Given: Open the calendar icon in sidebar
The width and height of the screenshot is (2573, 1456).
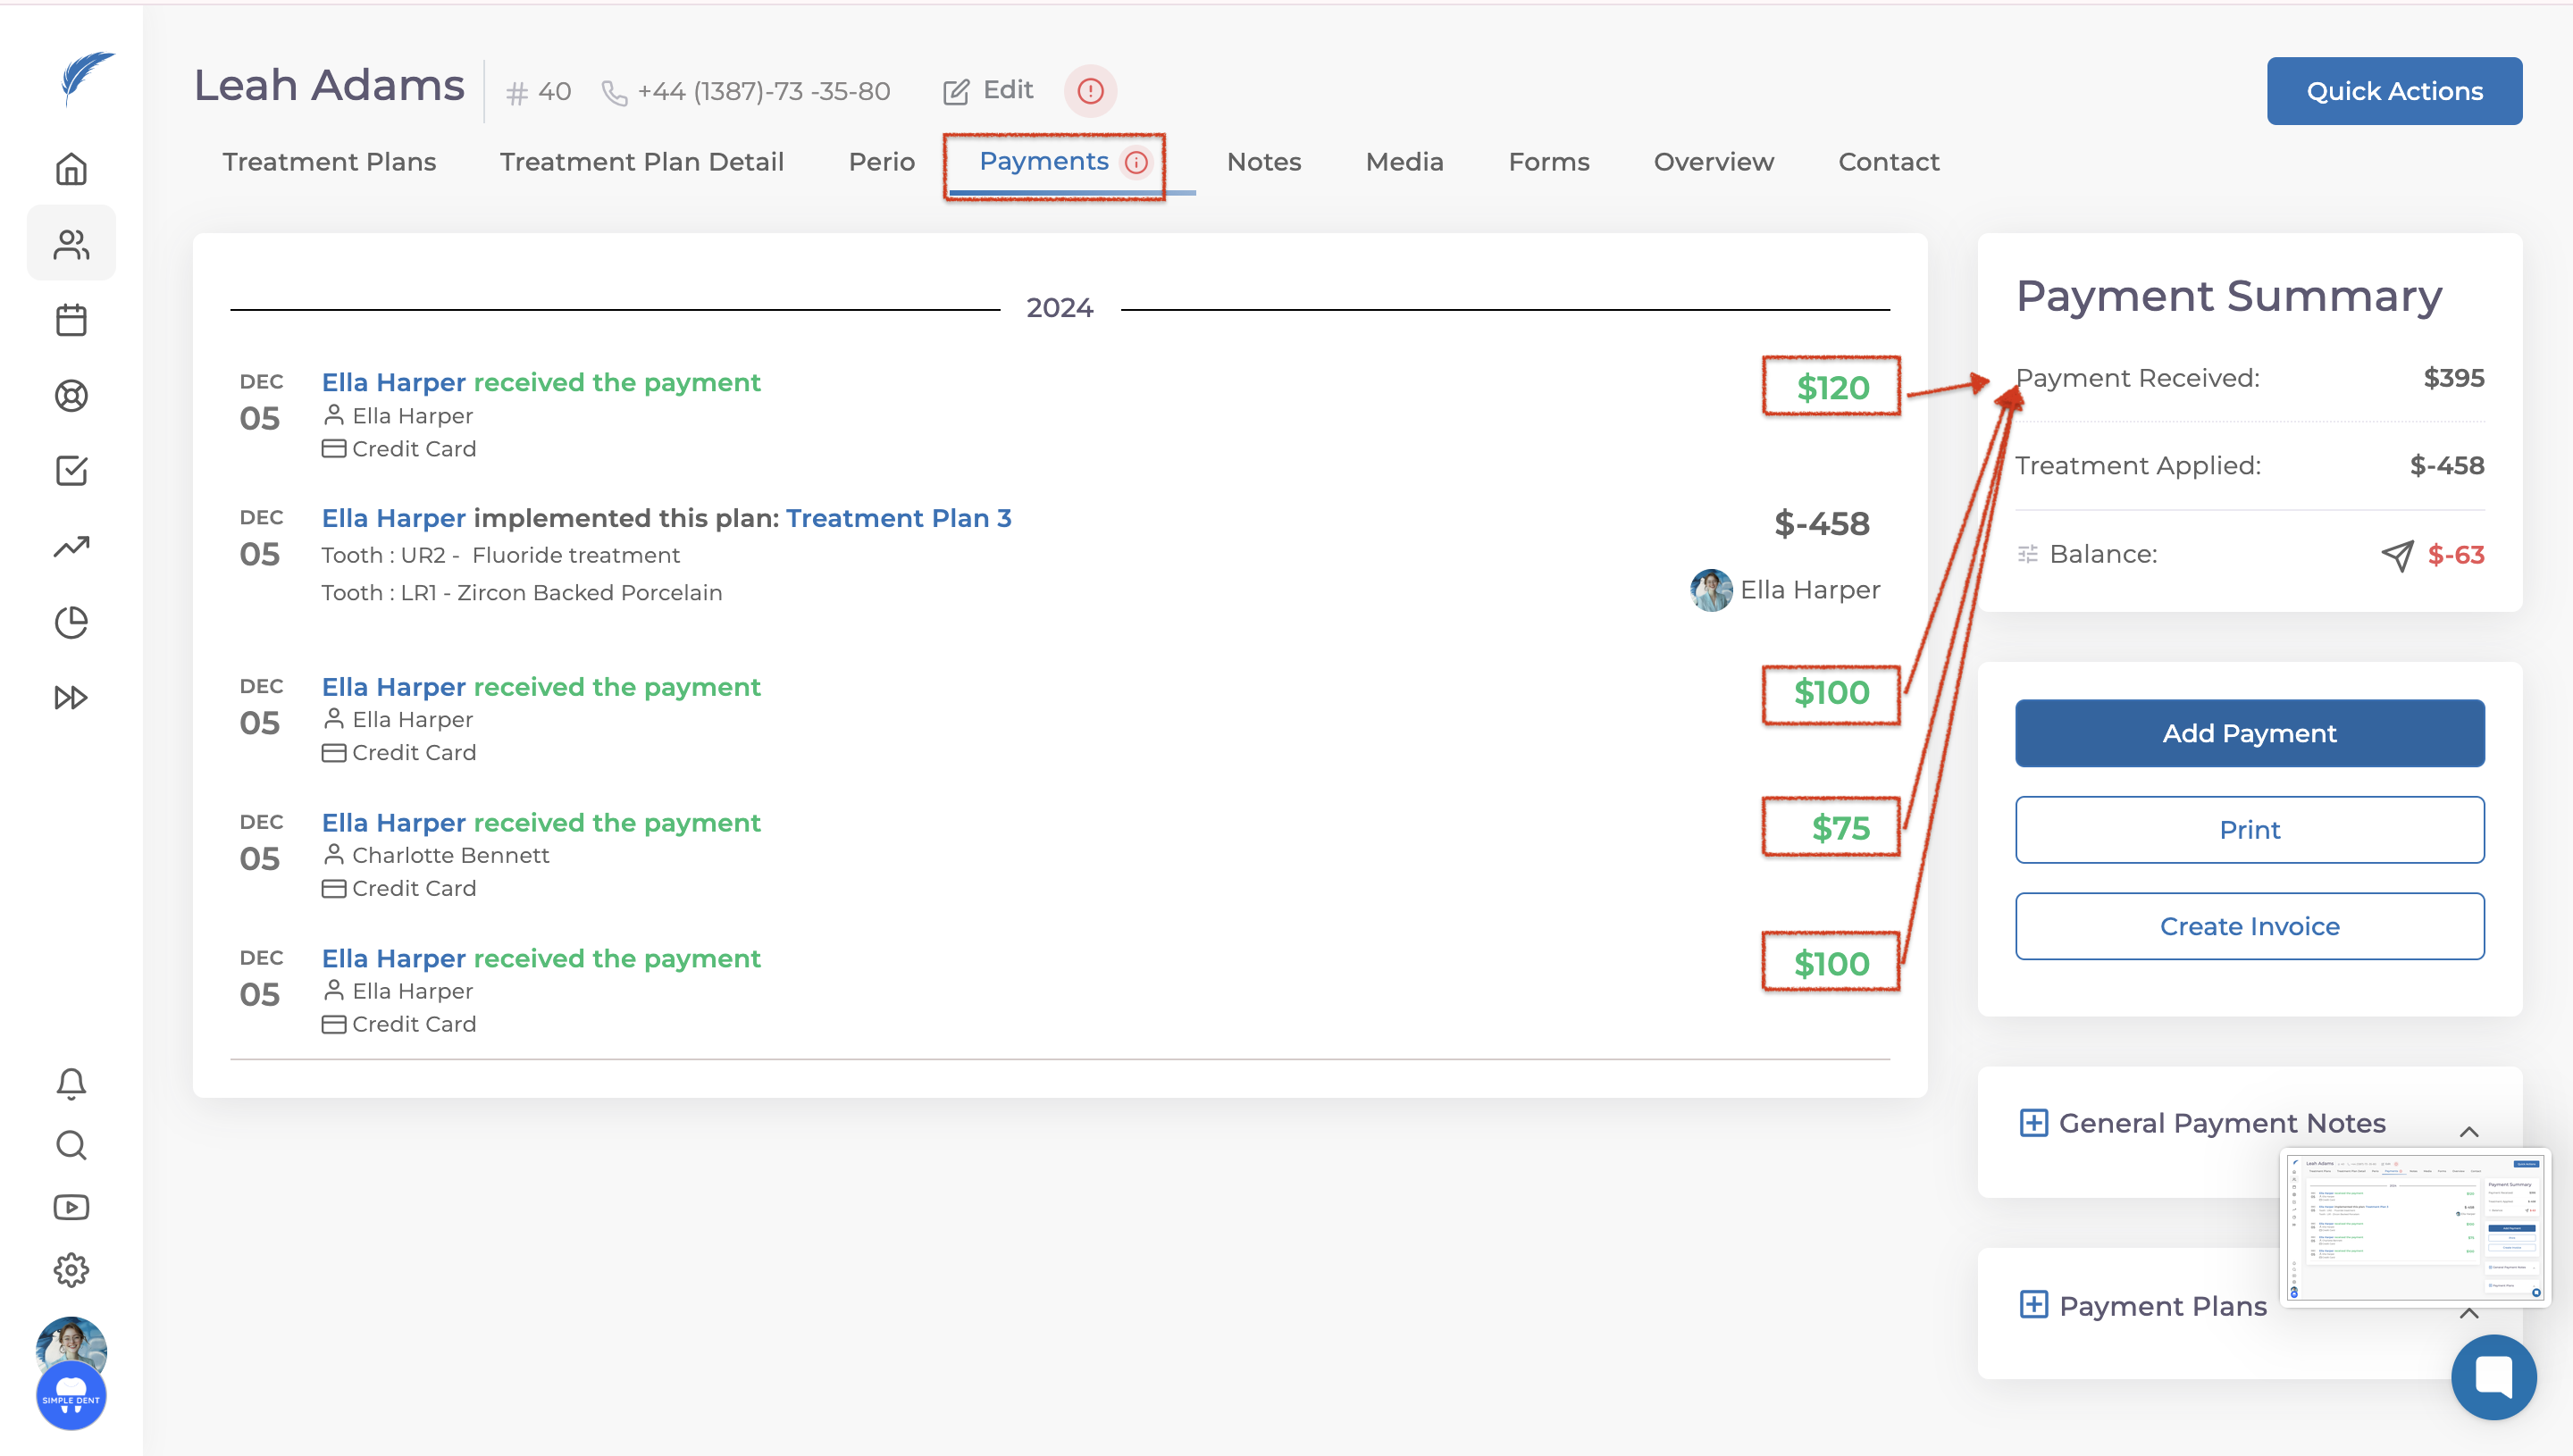Looking at the screenshot, I should coord(71,320).
